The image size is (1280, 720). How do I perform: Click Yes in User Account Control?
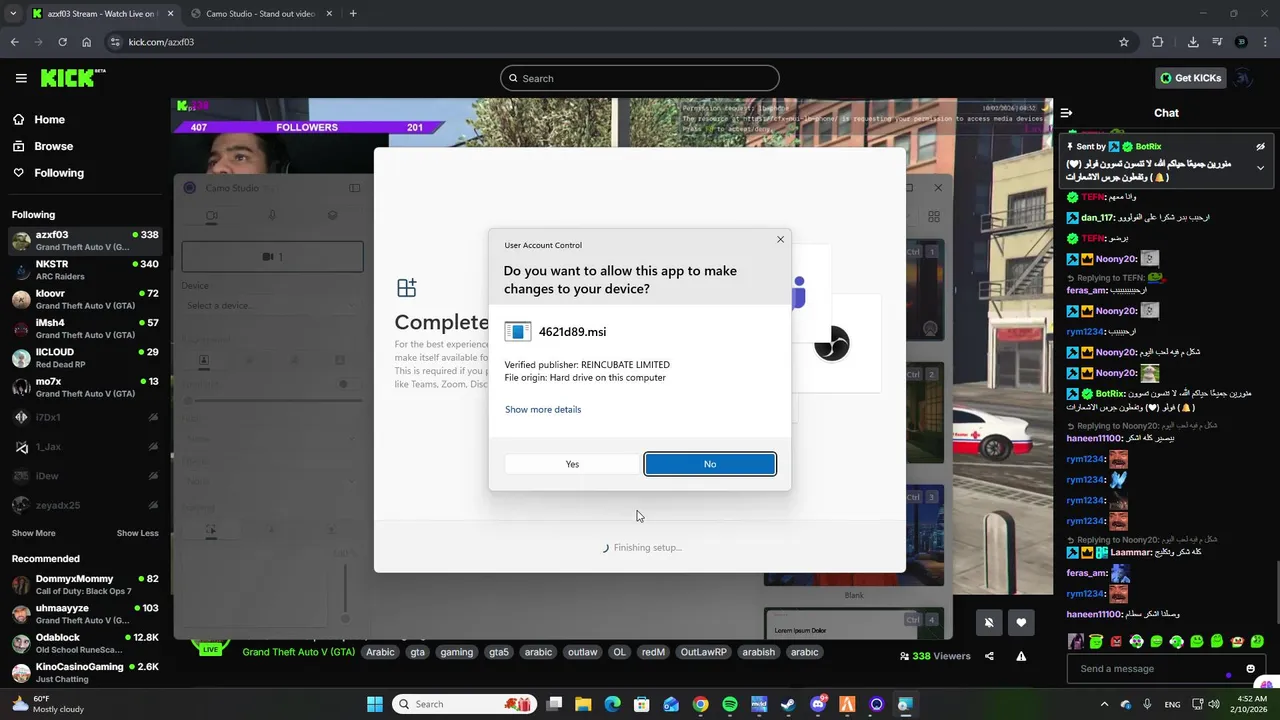click(x=572, y=464)
